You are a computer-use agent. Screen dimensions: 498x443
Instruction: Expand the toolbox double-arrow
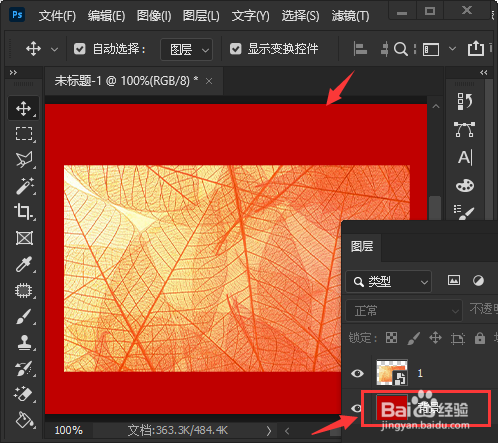click(x=13, y=72)
